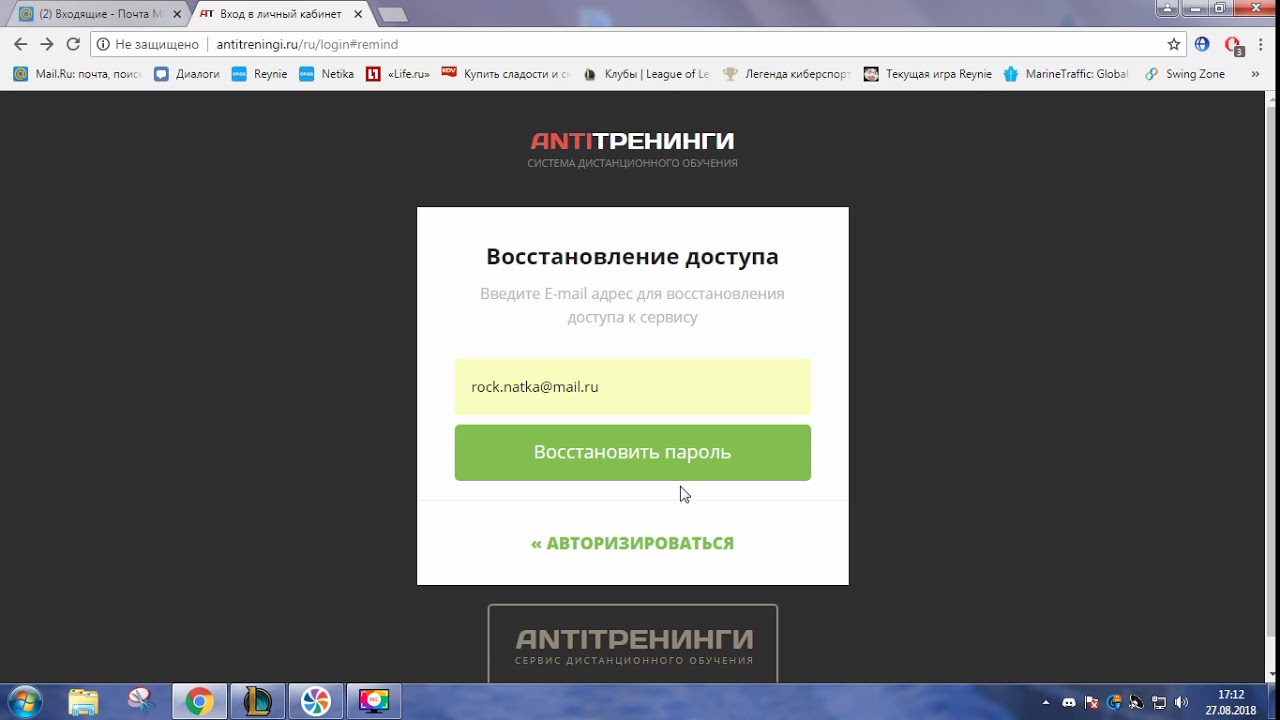Open the volume speaker tray icon

pos(1182,703)
